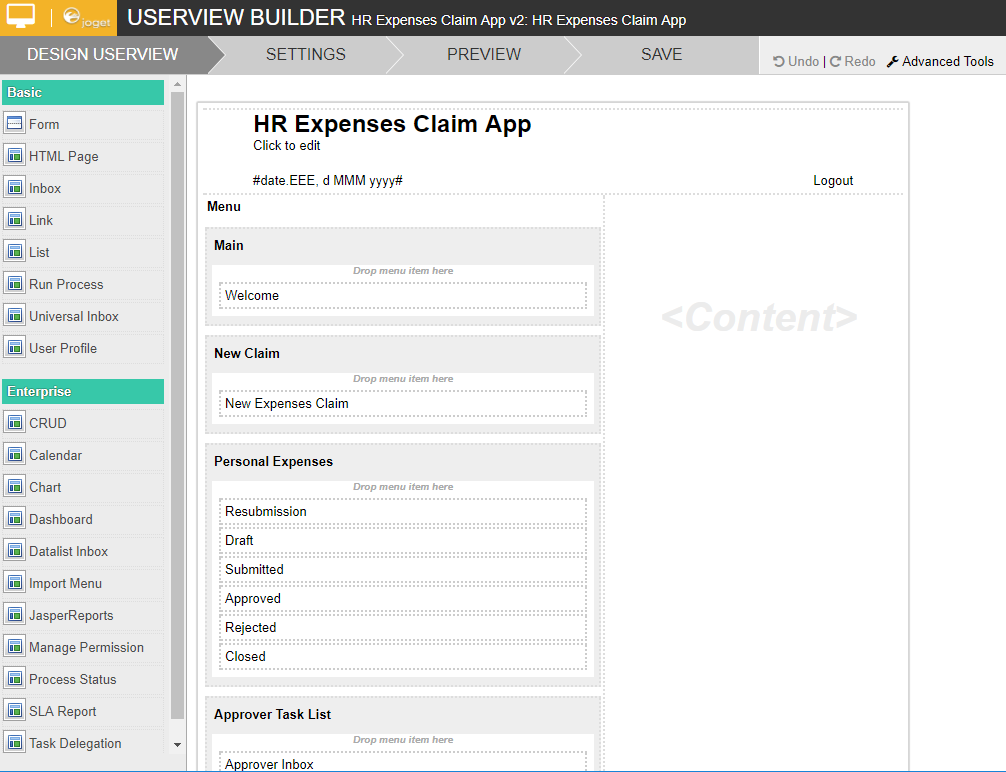The image size is (1006, 772).
Task: Click the CRUD element icon
Action: 14,423
